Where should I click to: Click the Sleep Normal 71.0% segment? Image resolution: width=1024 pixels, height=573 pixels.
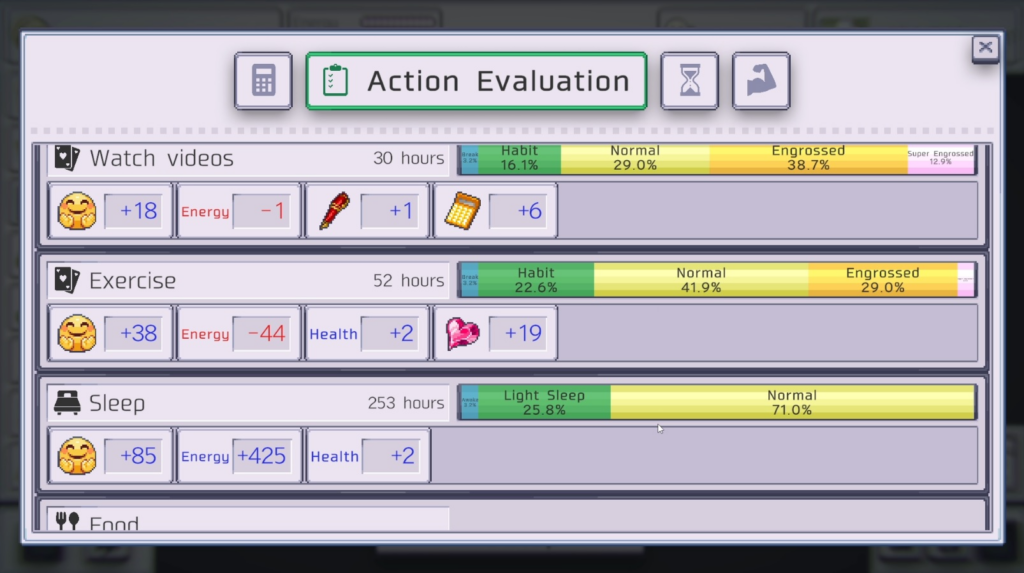792,402
